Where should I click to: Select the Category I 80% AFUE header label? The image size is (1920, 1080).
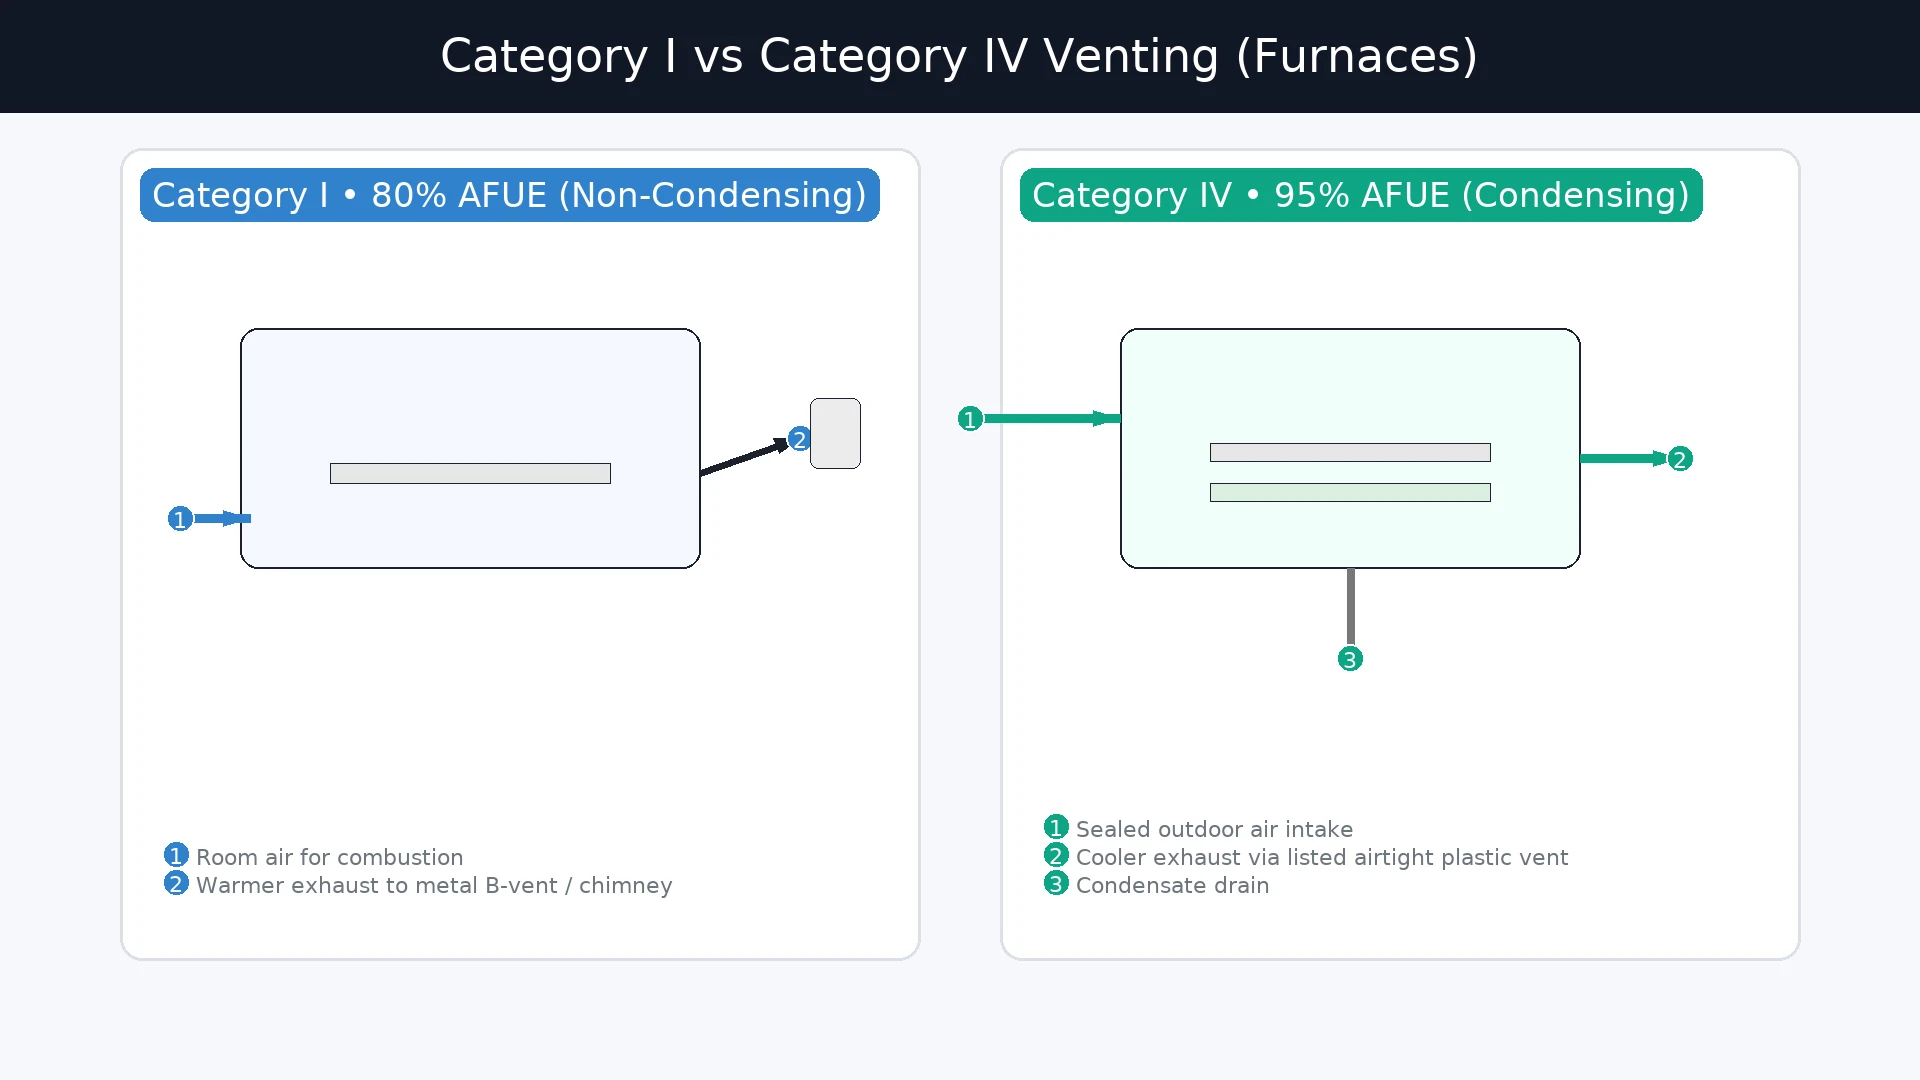tap(509, 195)
